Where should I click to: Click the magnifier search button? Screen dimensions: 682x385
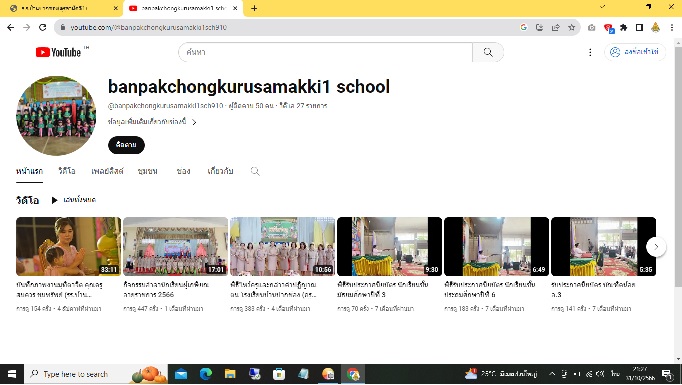488,52
